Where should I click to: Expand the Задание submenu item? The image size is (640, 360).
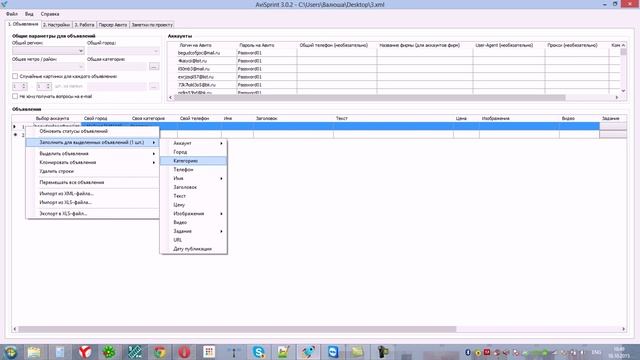tap(193, 231)
